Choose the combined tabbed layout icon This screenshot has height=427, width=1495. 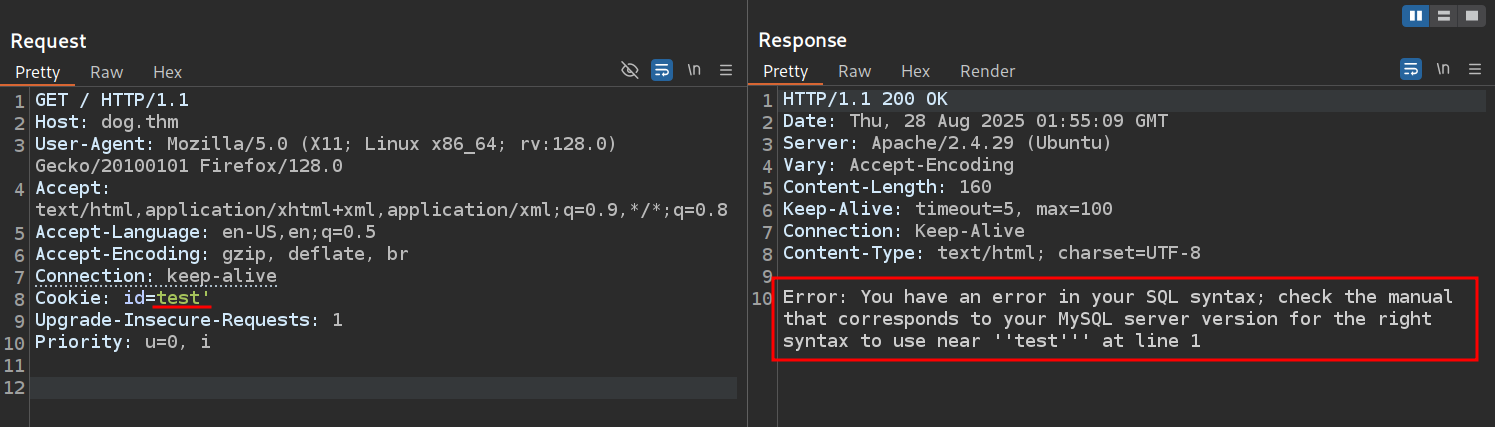pos(1471,16)
